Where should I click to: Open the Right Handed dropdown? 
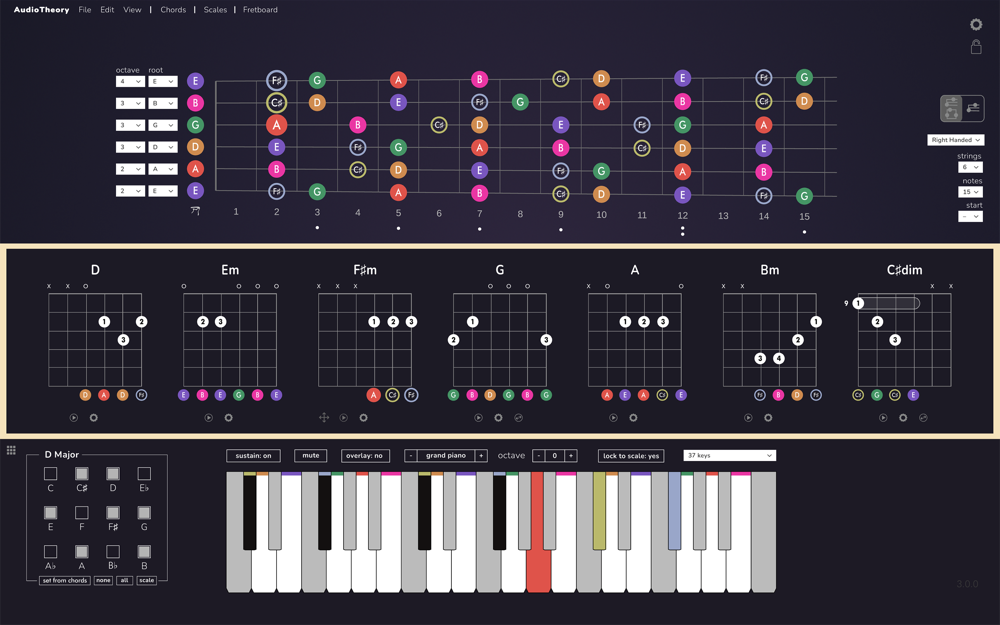[955, 140]
